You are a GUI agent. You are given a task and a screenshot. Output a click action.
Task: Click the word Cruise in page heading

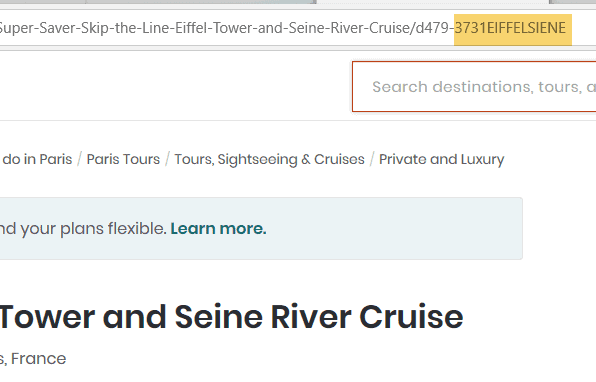click(411, 317)
